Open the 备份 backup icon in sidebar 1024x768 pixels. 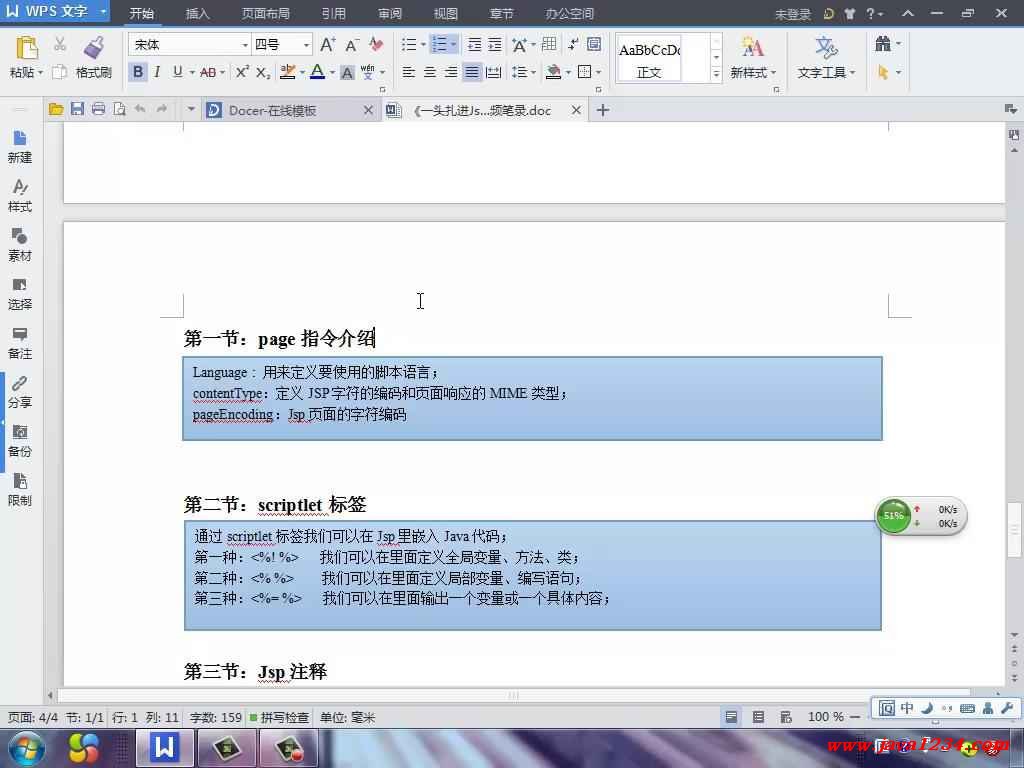click(x=20, y=440)
